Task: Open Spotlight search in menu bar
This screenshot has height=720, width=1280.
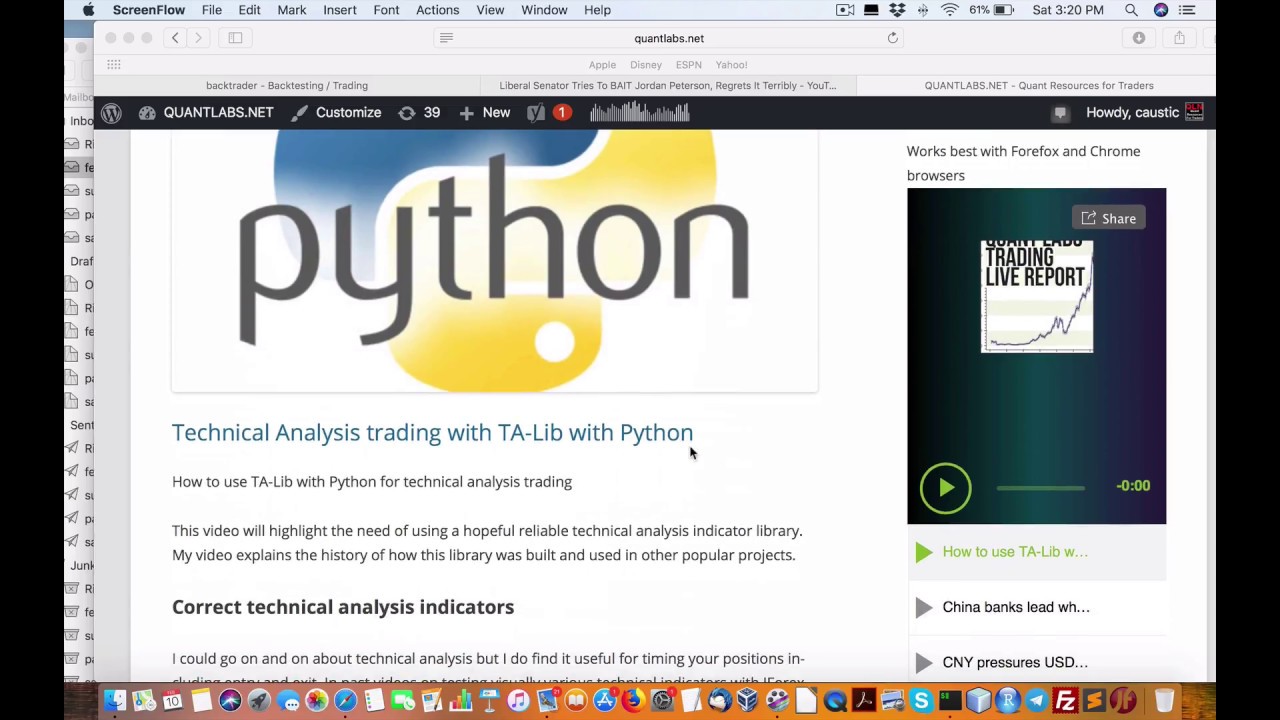Action: tap(1131, 10)
